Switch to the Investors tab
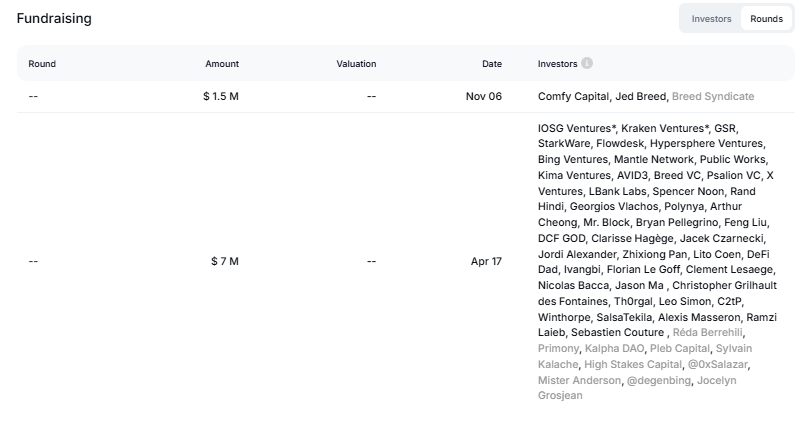Image resolution: width=805 pixels, height=424 pixels. [x=711, y=18]
